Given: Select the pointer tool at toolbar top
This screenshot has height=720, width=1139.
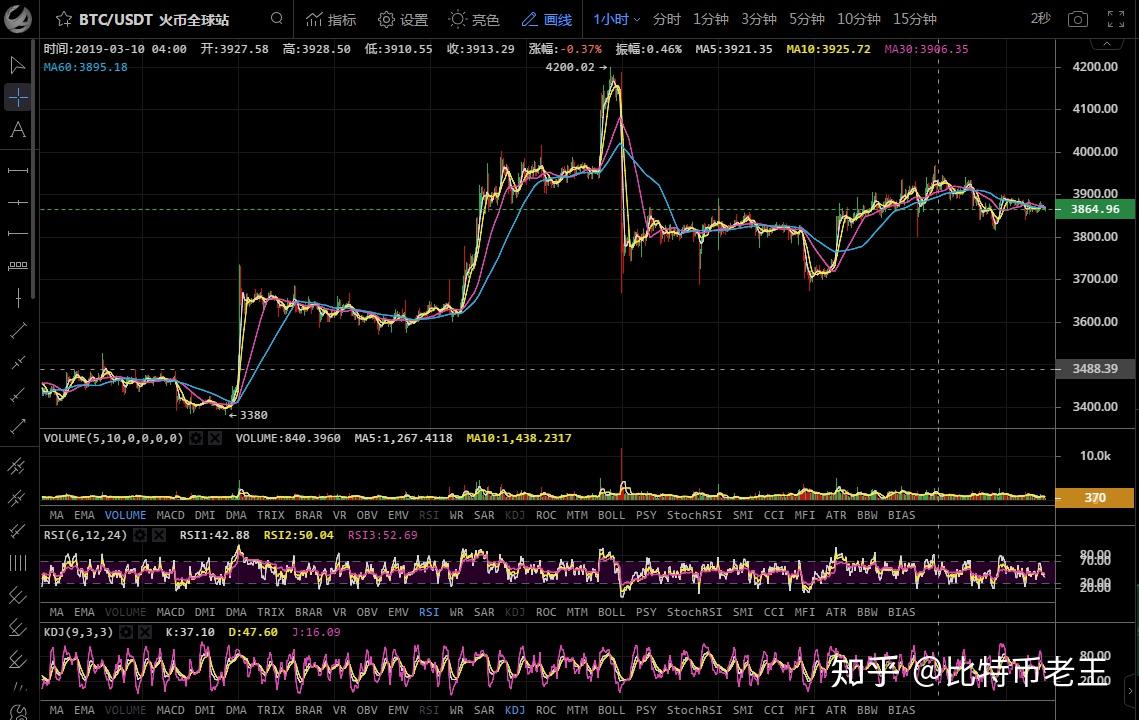Looking at the screenshot, I should 16,65.
